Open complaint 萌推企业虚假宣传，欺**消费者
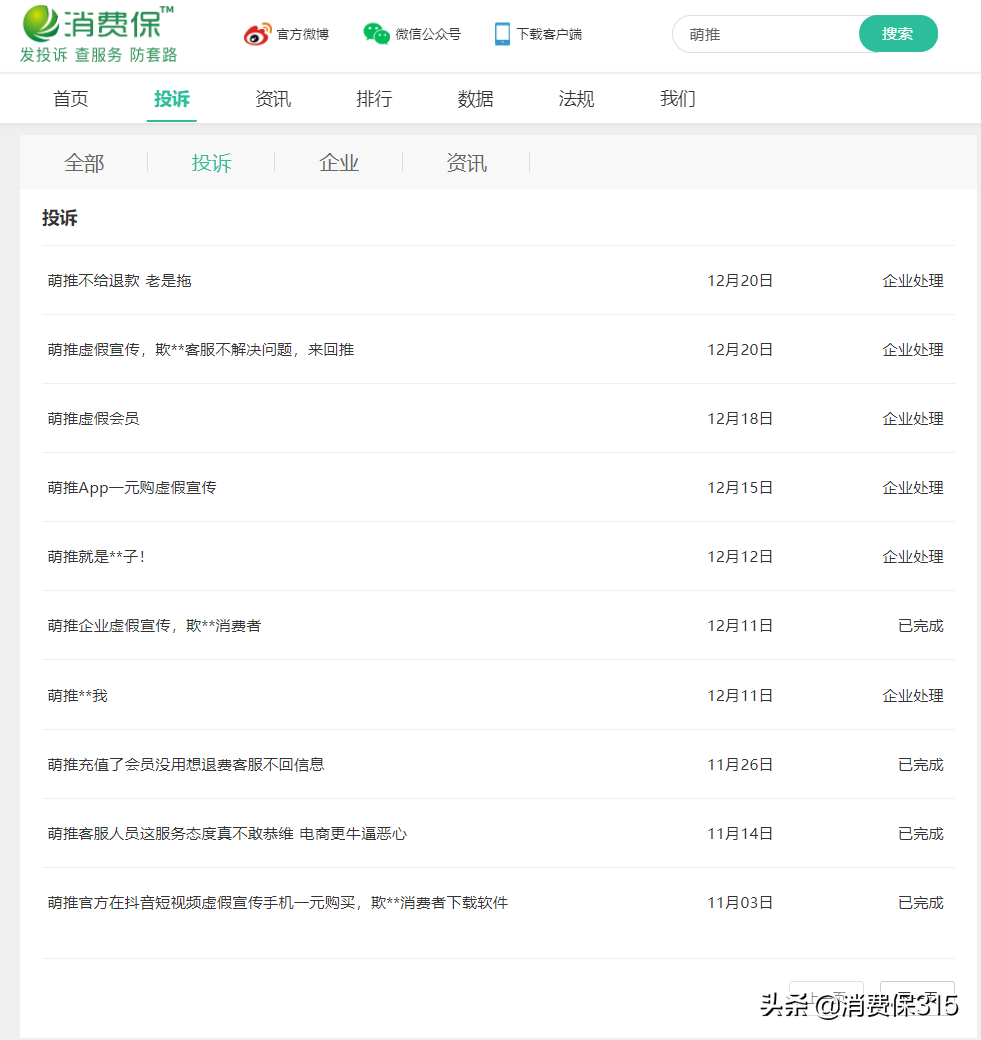Image resolution: width=981 pixels, height=1040 pixels. pyautogui.click(x=155, y=625)
